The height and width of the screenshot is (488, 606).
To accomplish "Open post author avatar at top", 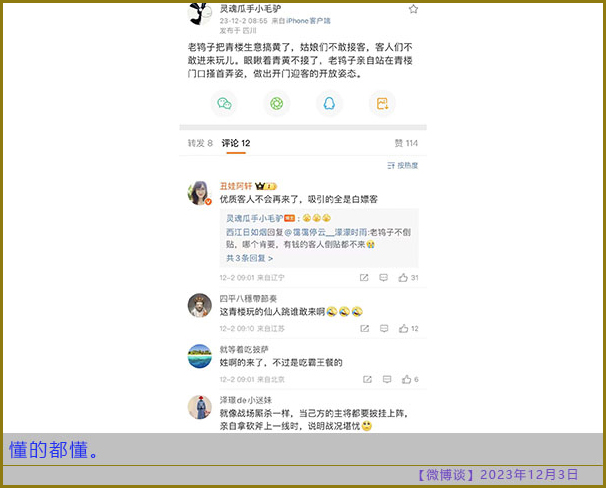I will click(x=199, y=14).
